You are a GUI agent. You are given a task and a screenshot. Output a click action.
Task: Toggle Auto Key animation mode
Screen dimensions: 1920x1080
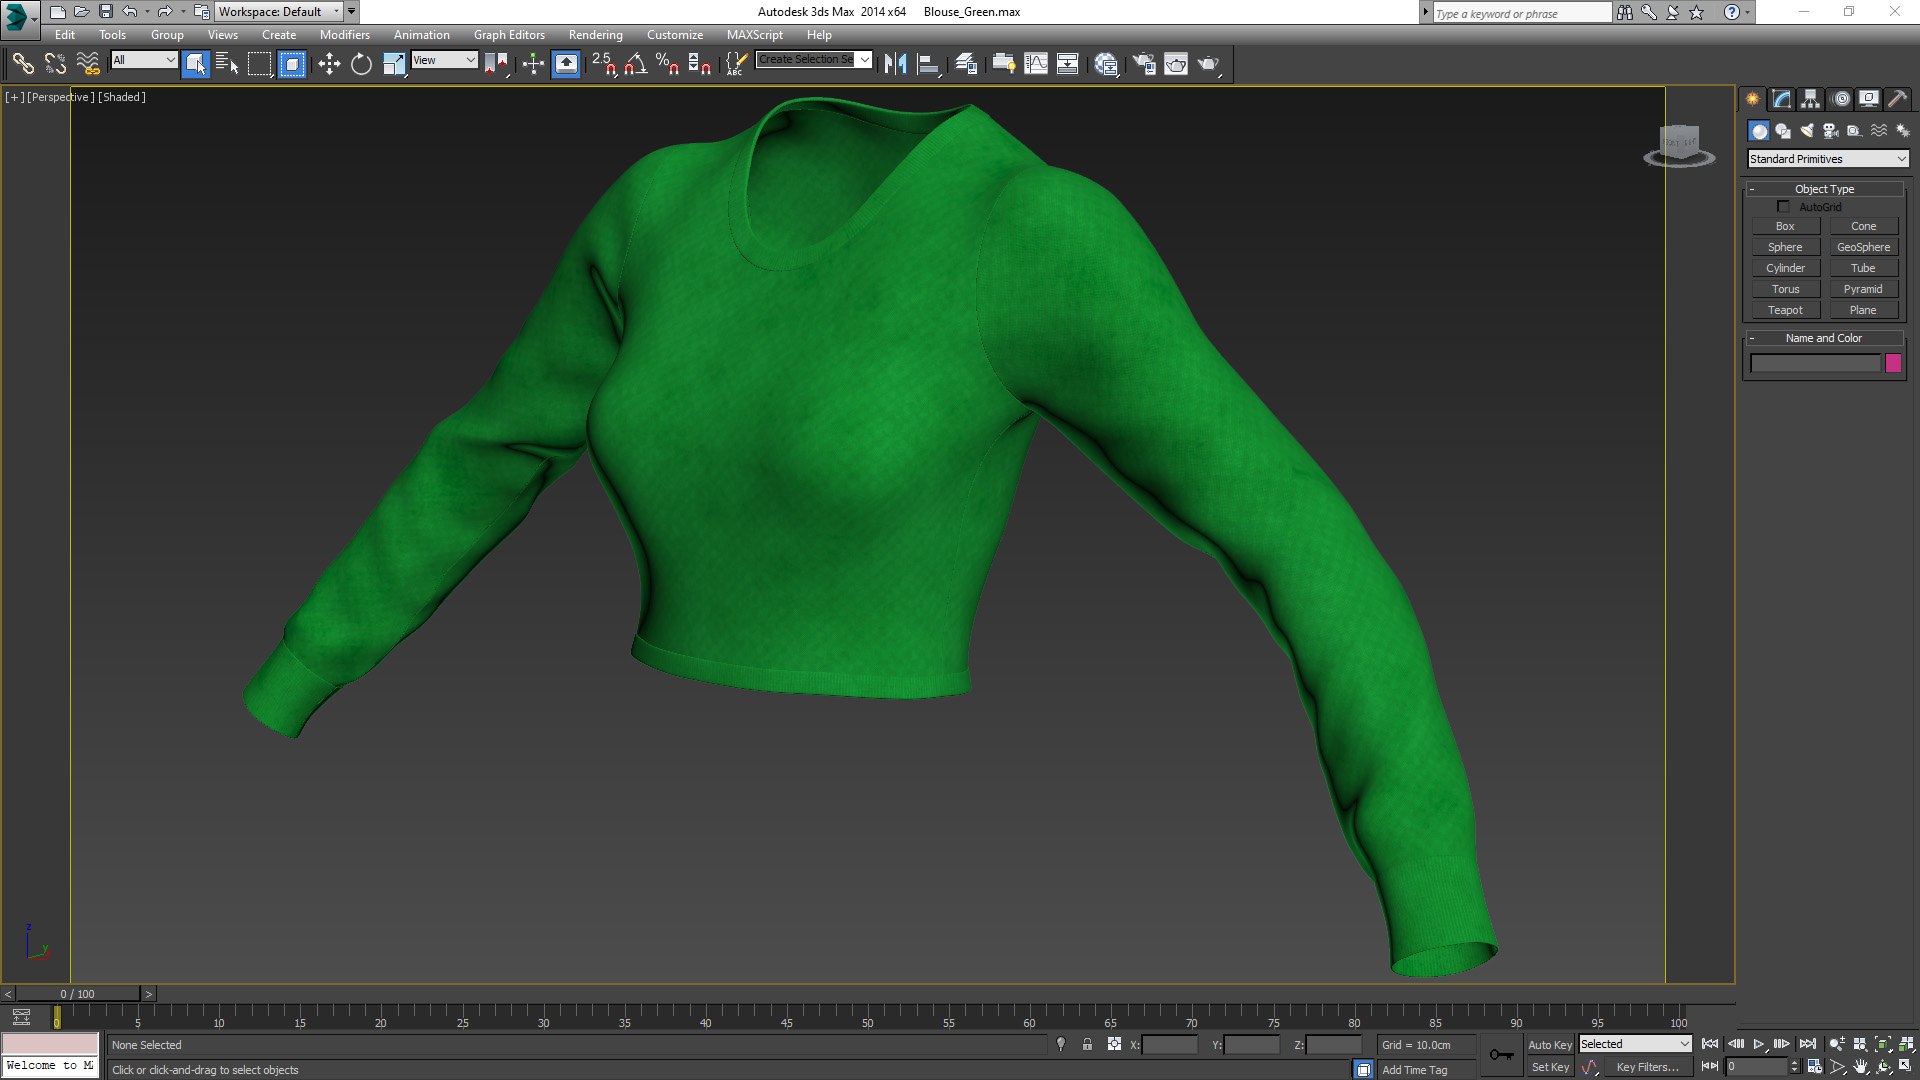pos(1549,1044)
